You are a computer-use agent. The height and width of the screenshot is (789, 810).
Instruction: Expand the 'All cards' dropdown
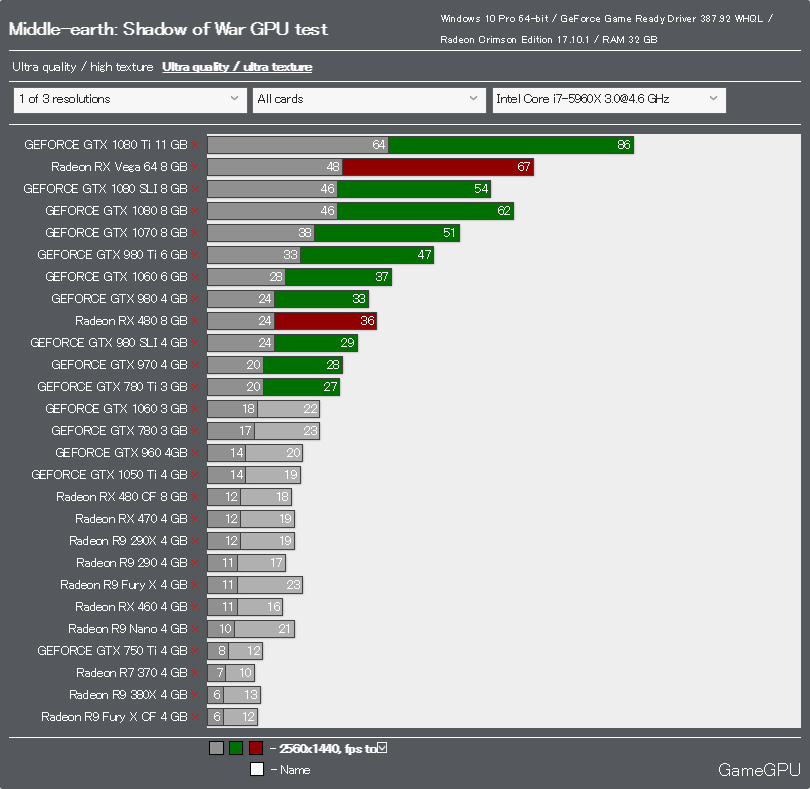pos(369,99)
